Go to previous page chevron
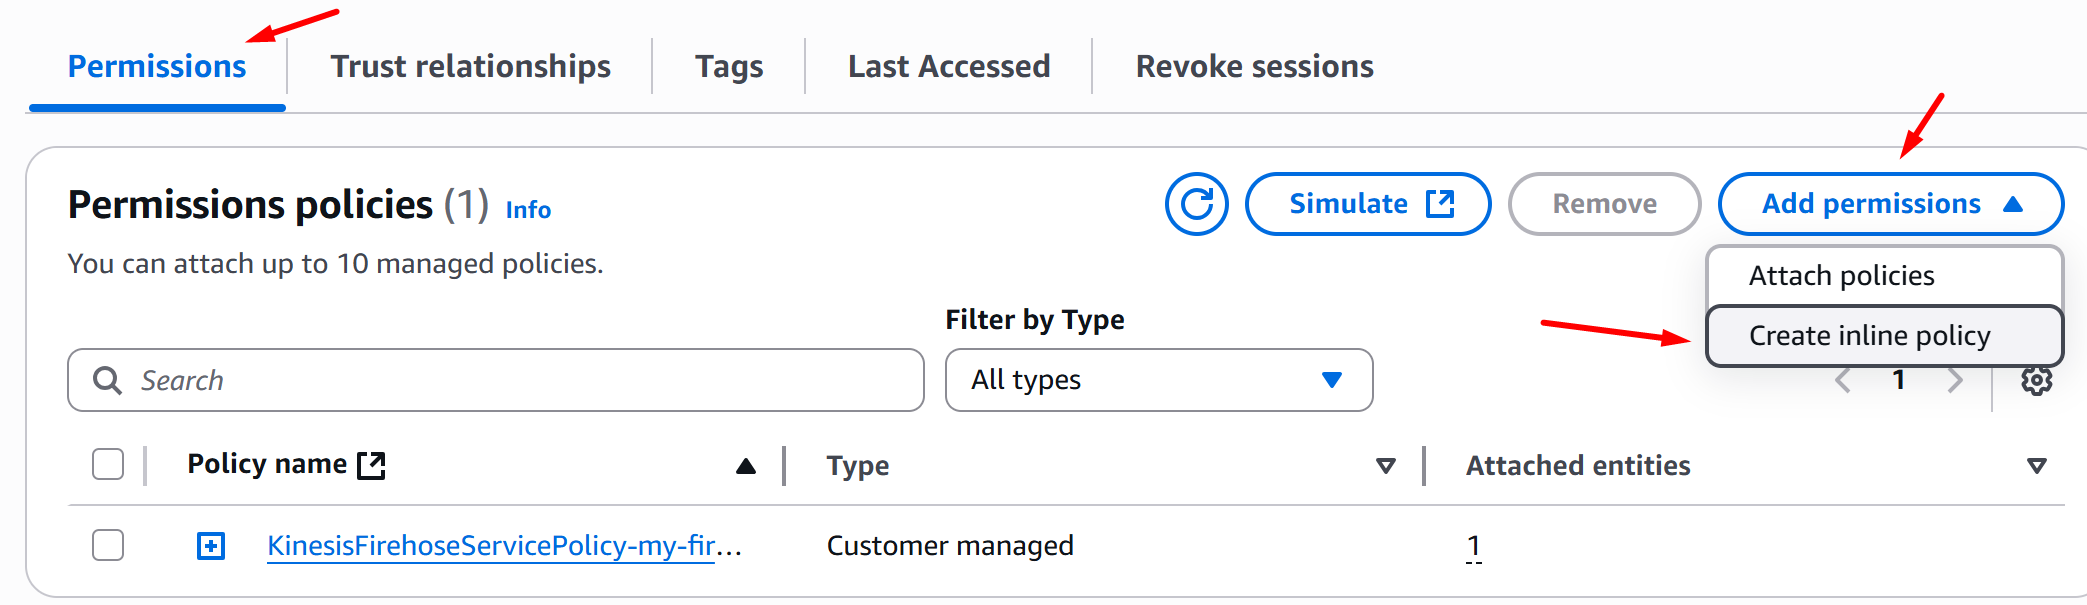2087x605 pixels. click(1843, 381)
